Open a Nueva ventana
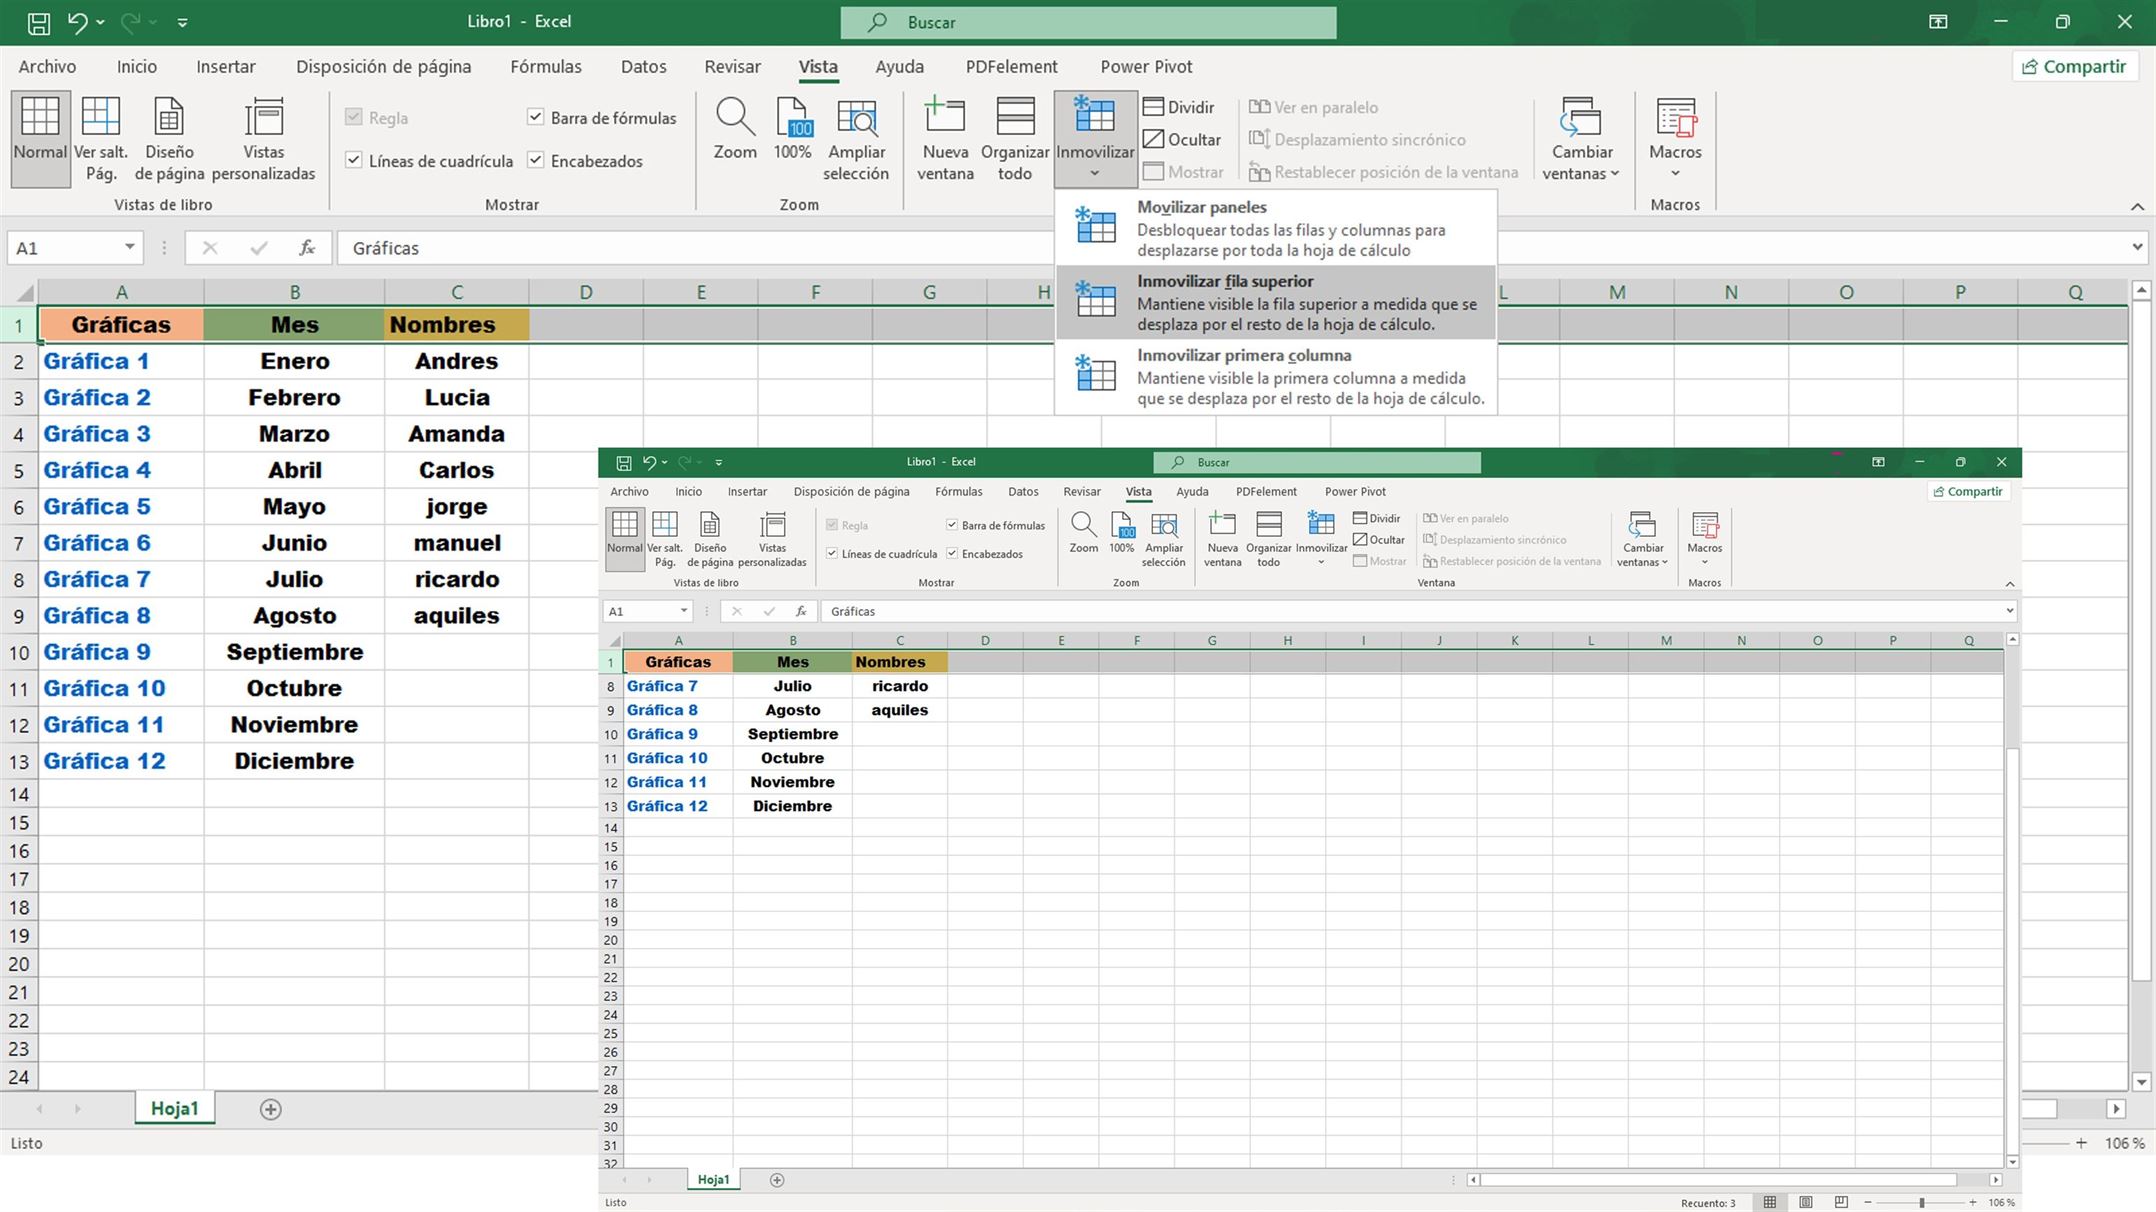Image resolution: width=2156 pixels, height=1212 pixels. [x=943, y=138]
